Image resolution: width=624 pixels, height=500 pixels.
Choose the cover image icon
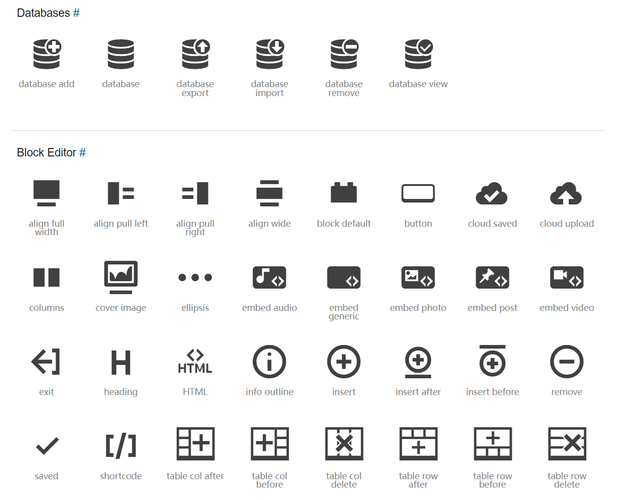tap(121, 276)
